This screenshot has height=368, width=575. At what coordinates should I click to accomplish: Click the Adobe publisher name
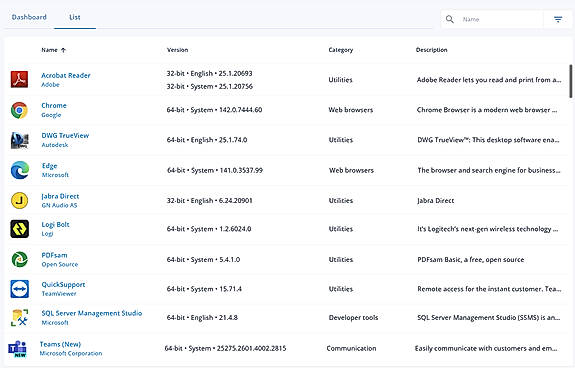coord(50,85)
